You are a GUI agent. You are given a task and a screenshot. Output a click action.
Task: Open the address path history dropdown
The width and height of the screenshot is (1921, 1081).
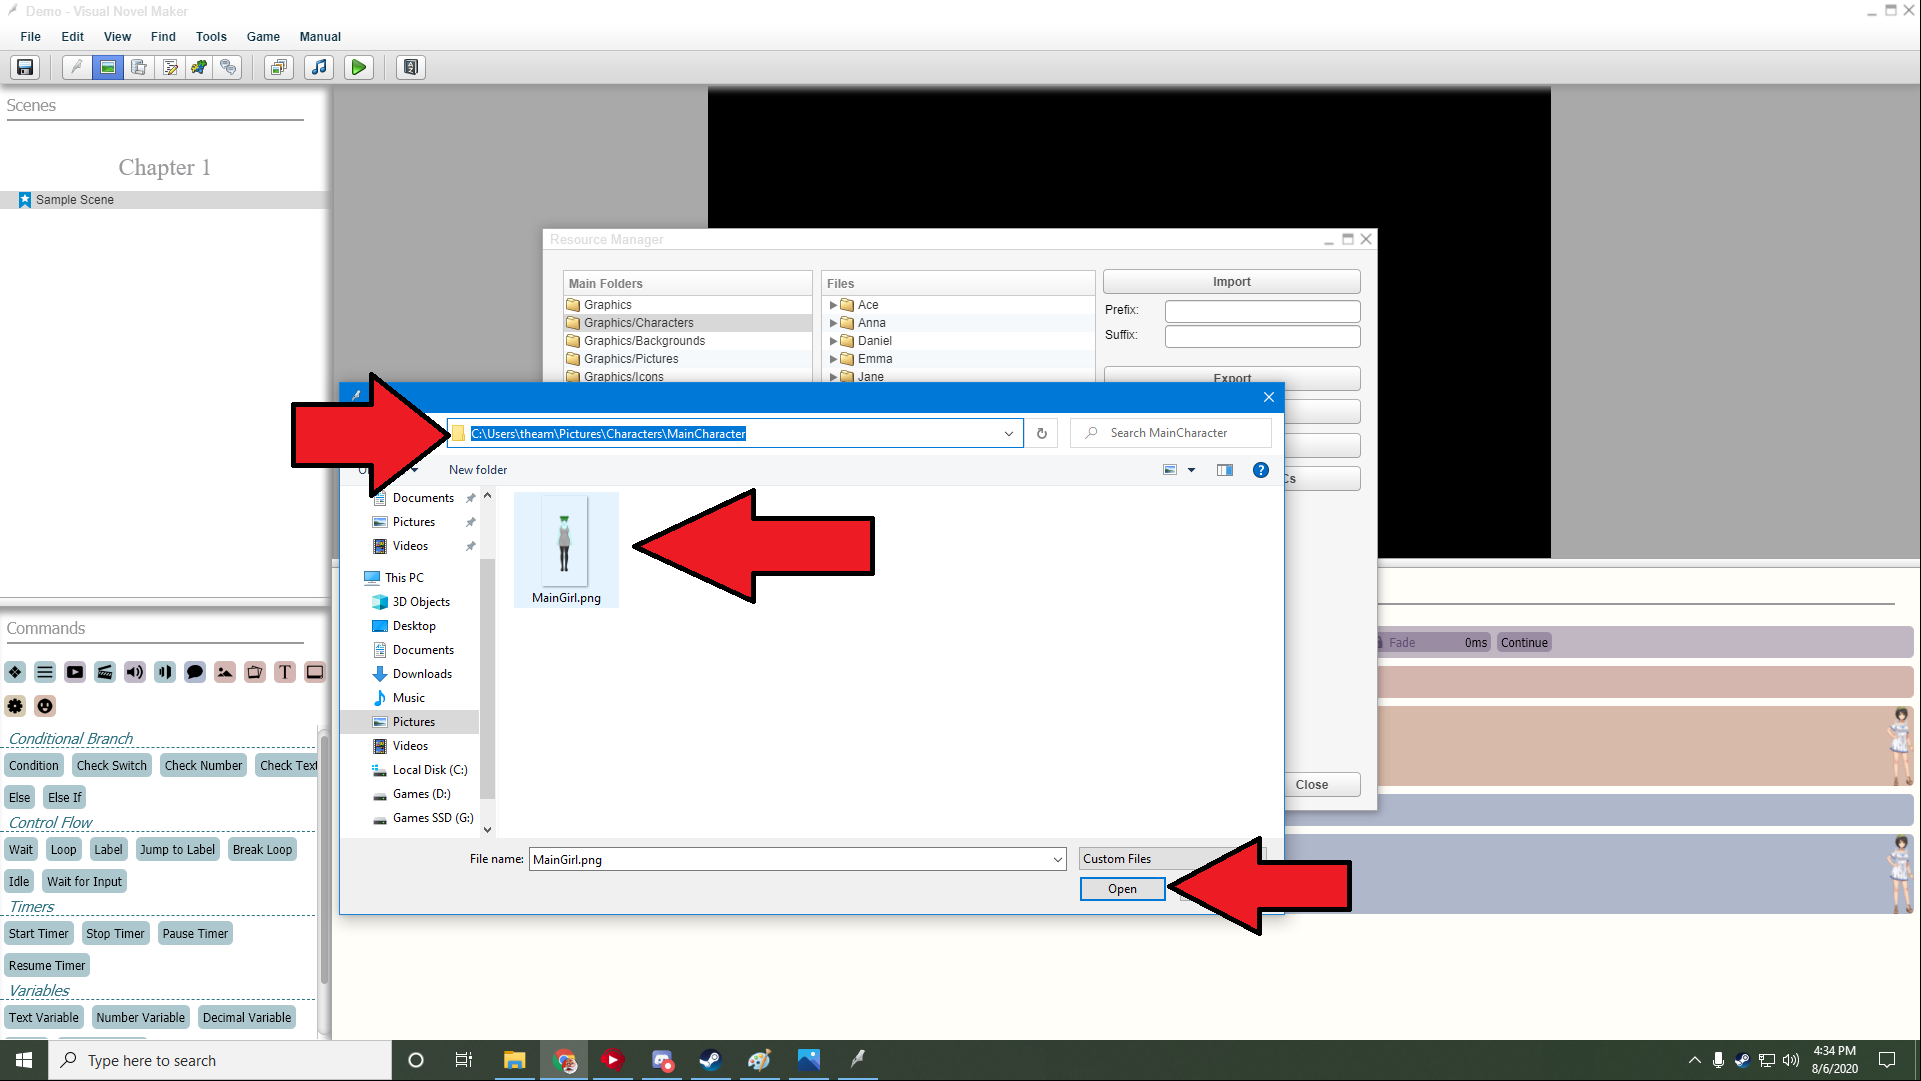1009,433
